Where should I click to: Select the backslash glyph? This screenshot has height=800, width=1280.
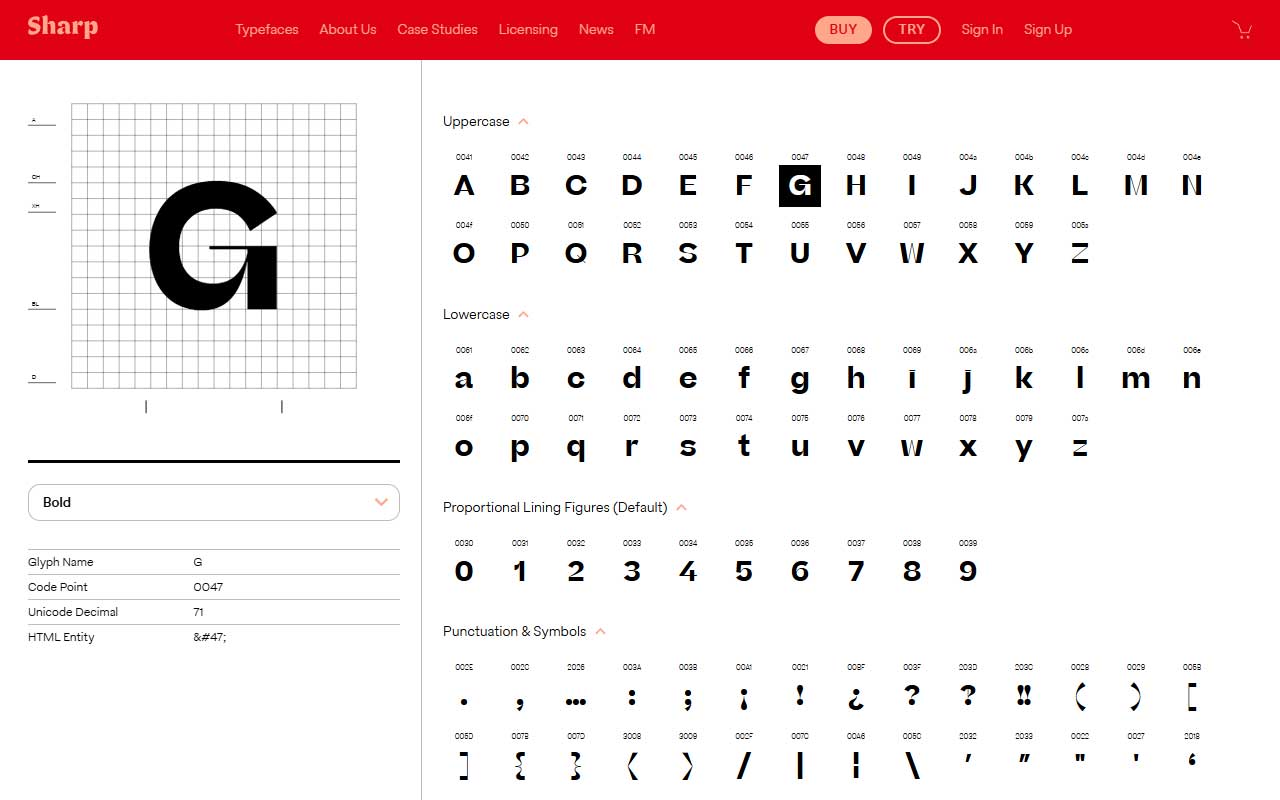(912, 765)
